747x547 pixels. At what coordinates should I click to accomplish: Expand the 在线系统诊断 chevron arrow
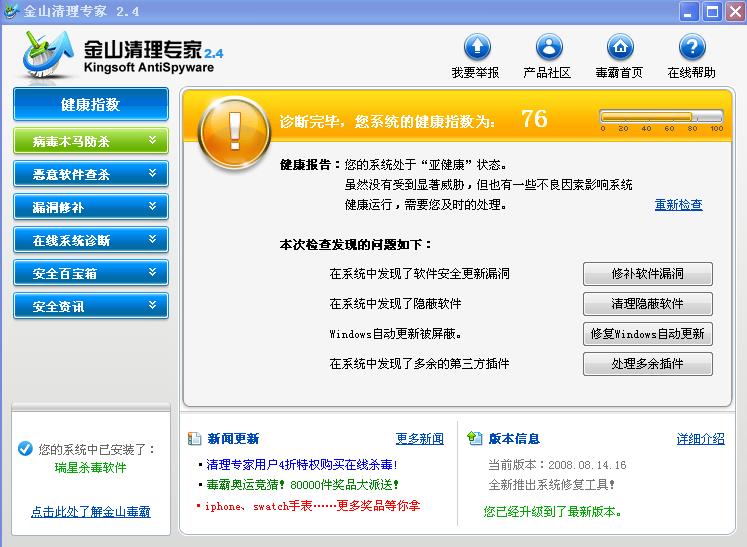click(x=152, y=239)
